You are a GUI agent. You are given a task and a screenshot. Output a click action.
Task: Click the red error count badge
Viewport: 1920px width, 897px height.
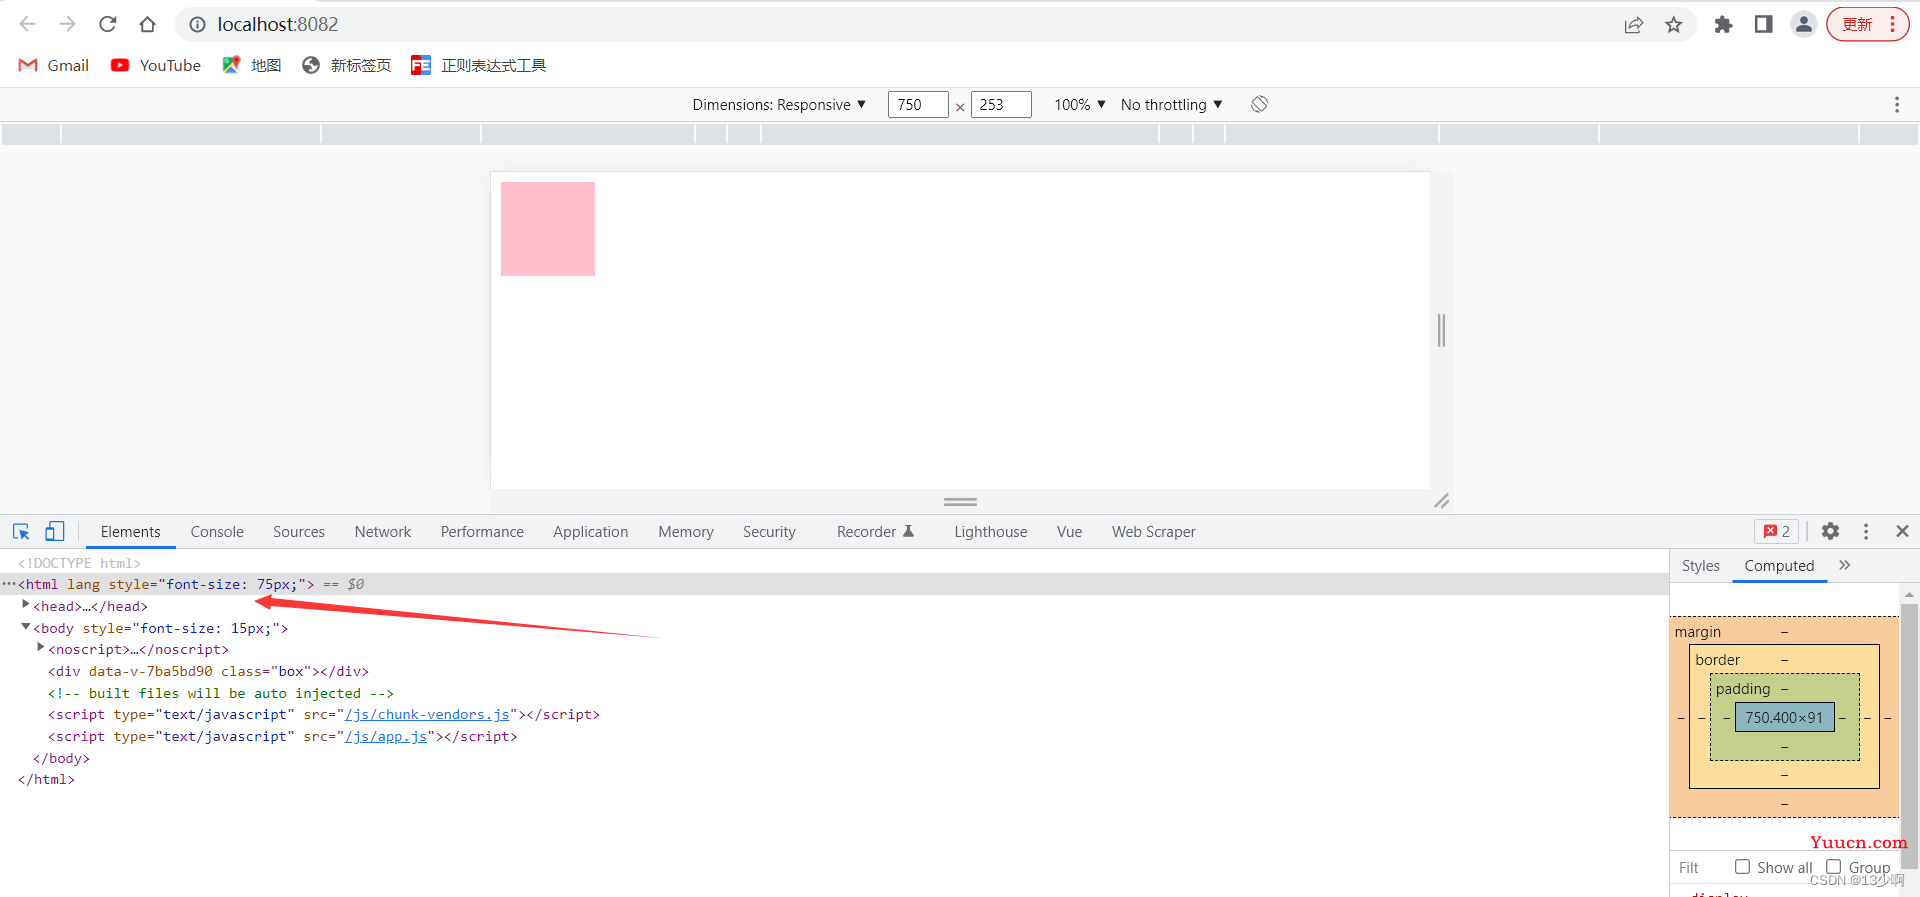1776,531
